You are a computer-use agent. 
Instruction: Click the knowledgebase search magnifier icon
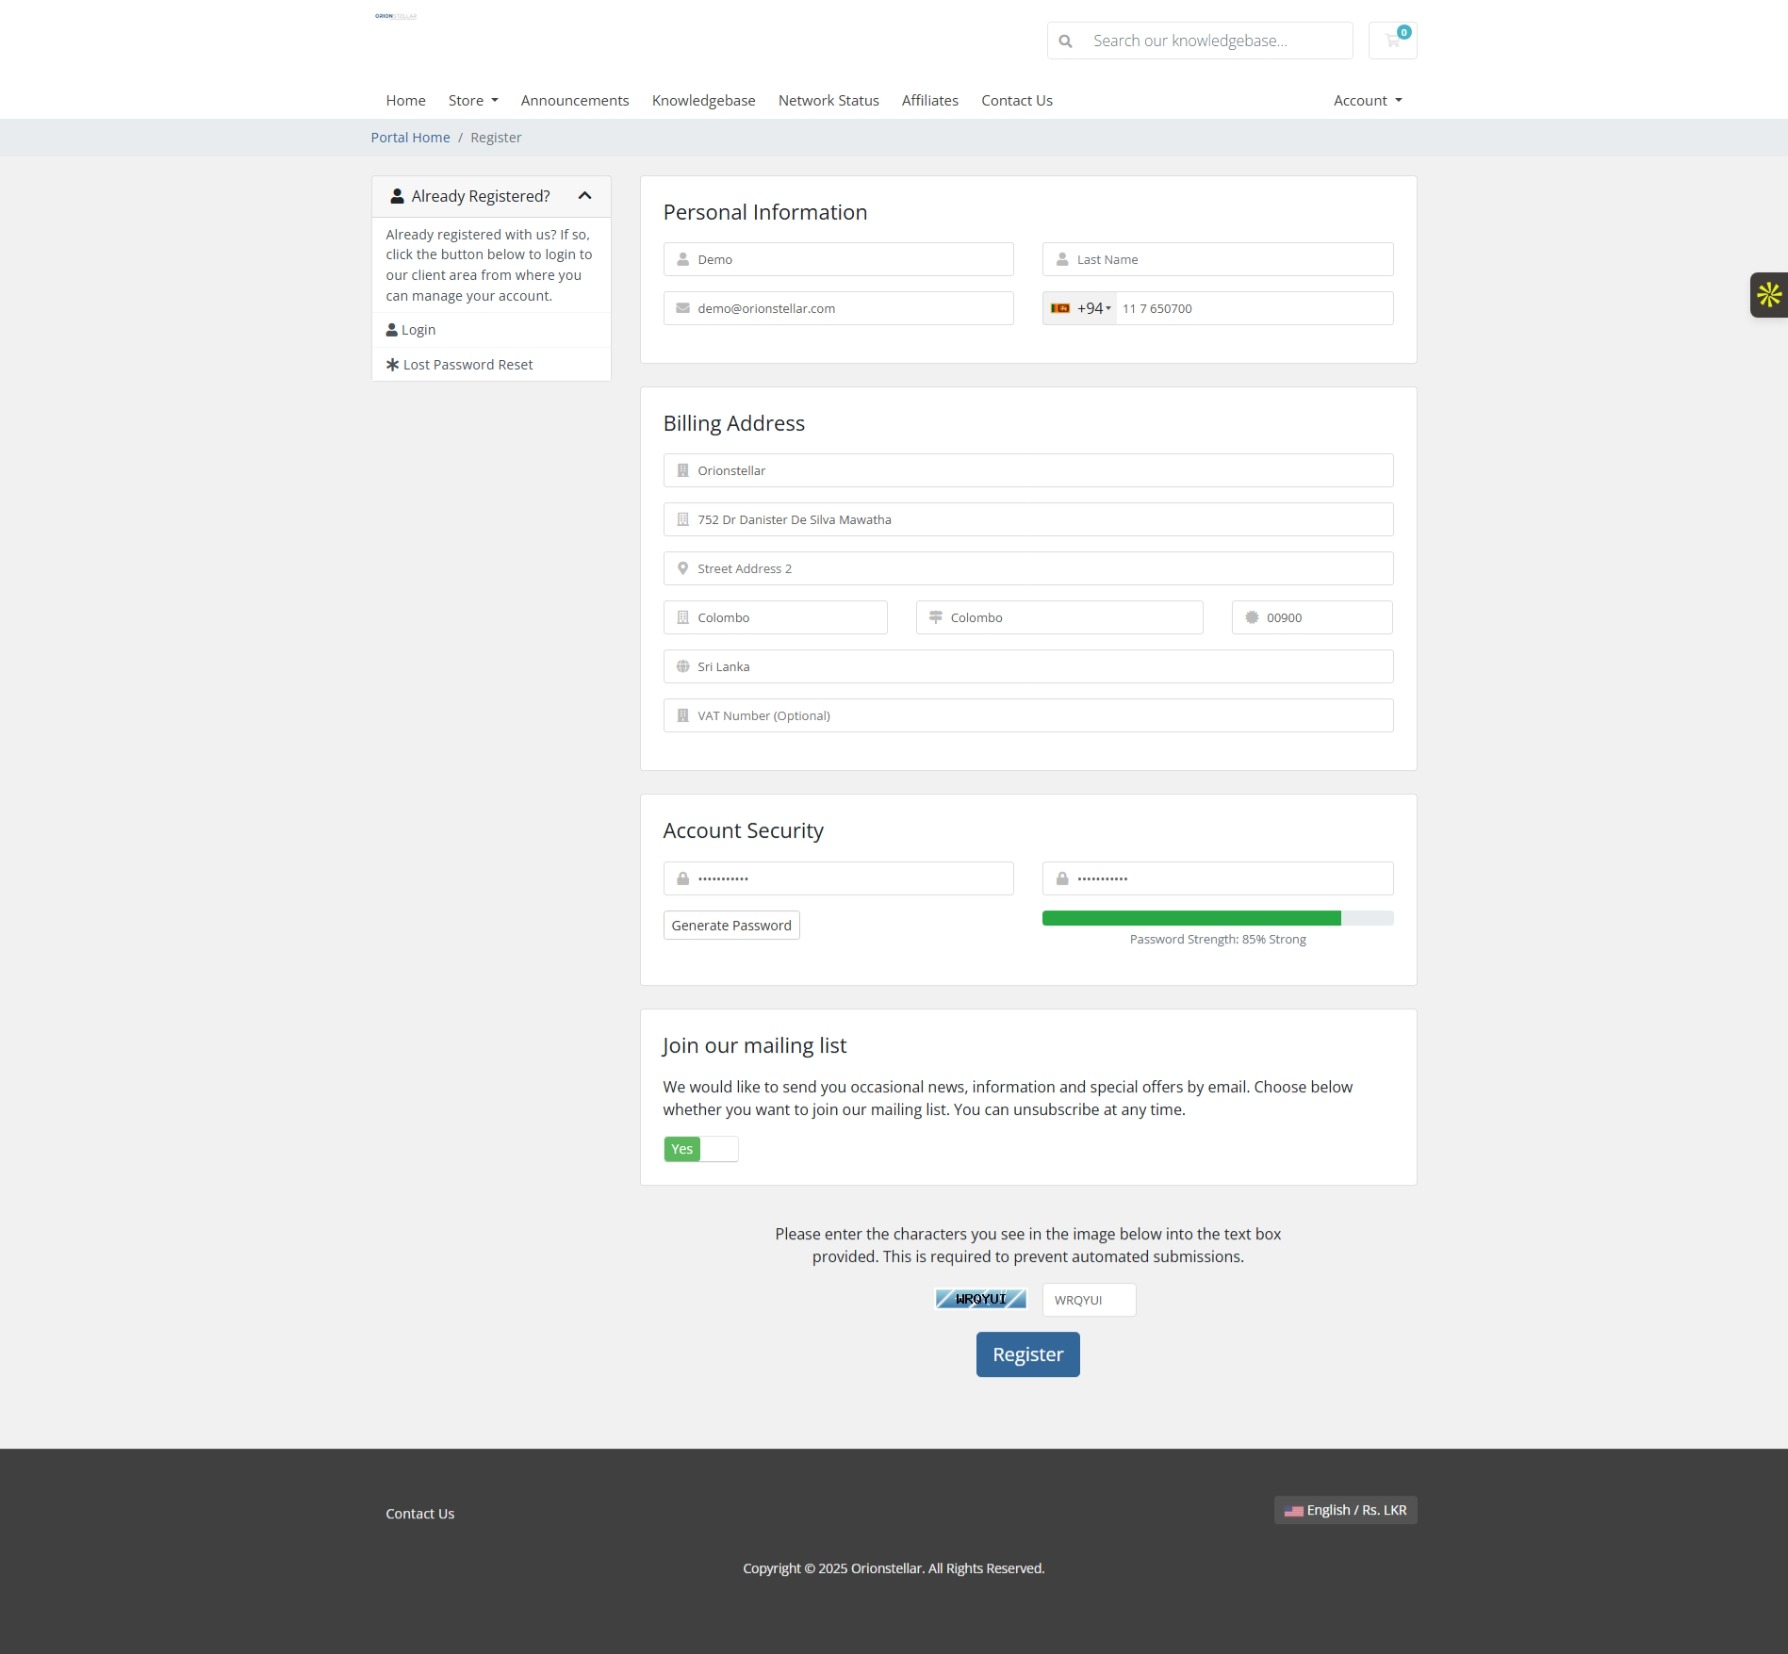click(x=1065, y=41)
